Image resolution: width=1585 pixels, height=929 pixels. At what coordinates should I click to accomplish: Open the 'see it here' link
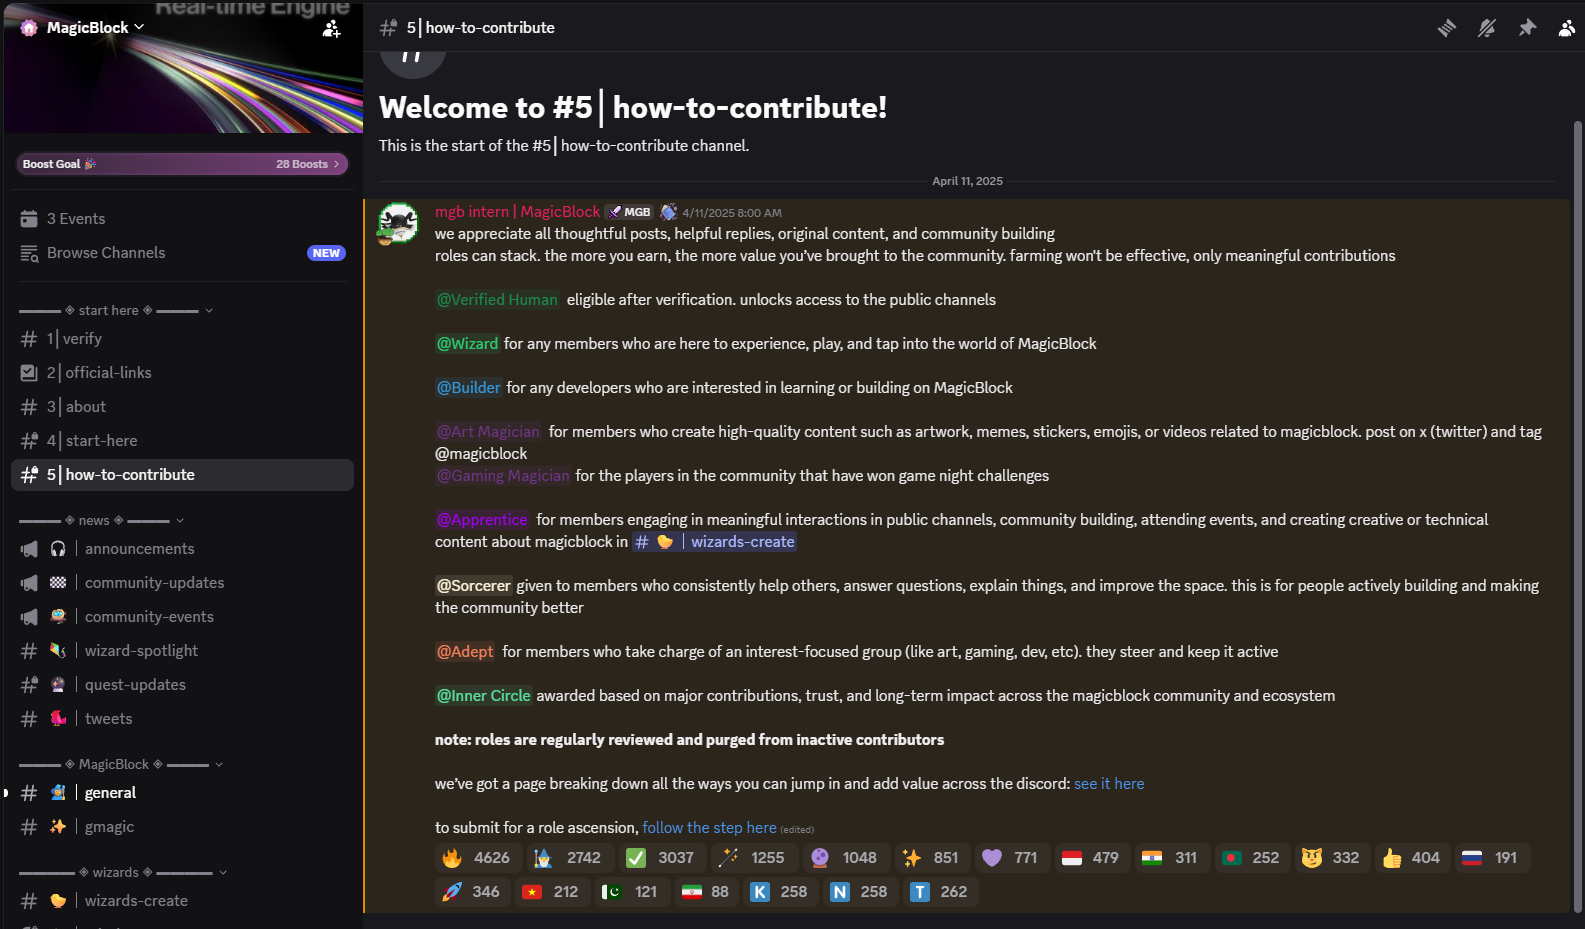tap(1109, 784)
